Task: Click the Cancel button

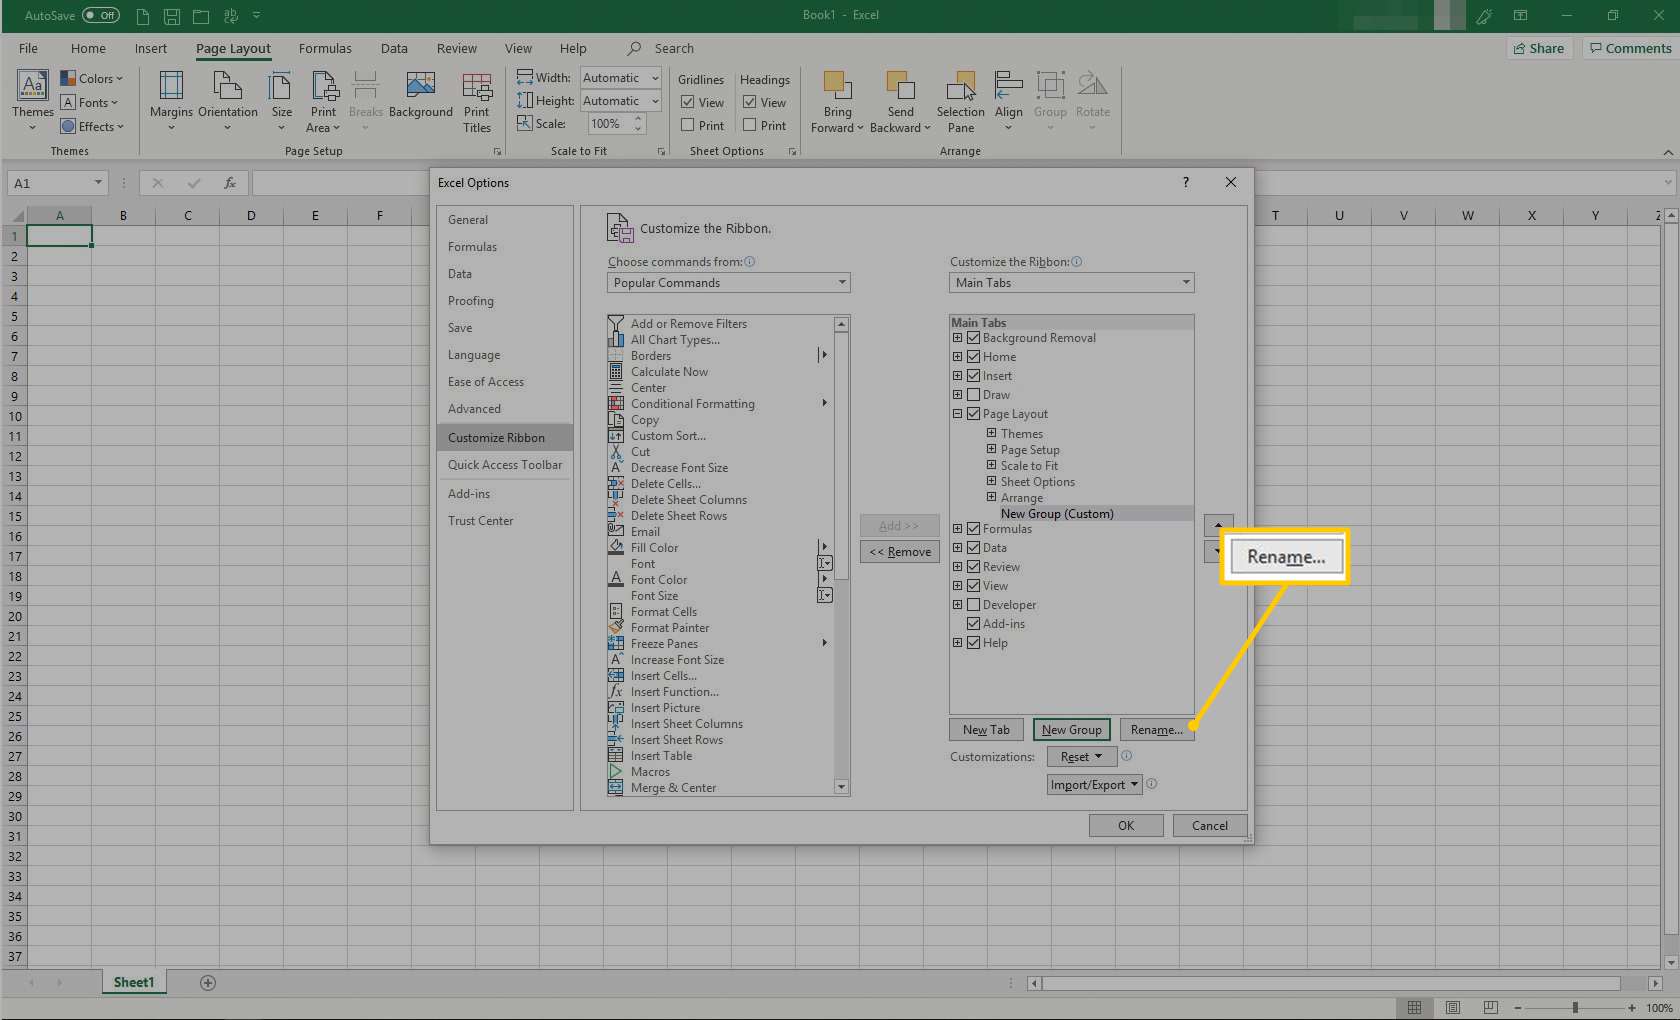Action: (1209, 826)
